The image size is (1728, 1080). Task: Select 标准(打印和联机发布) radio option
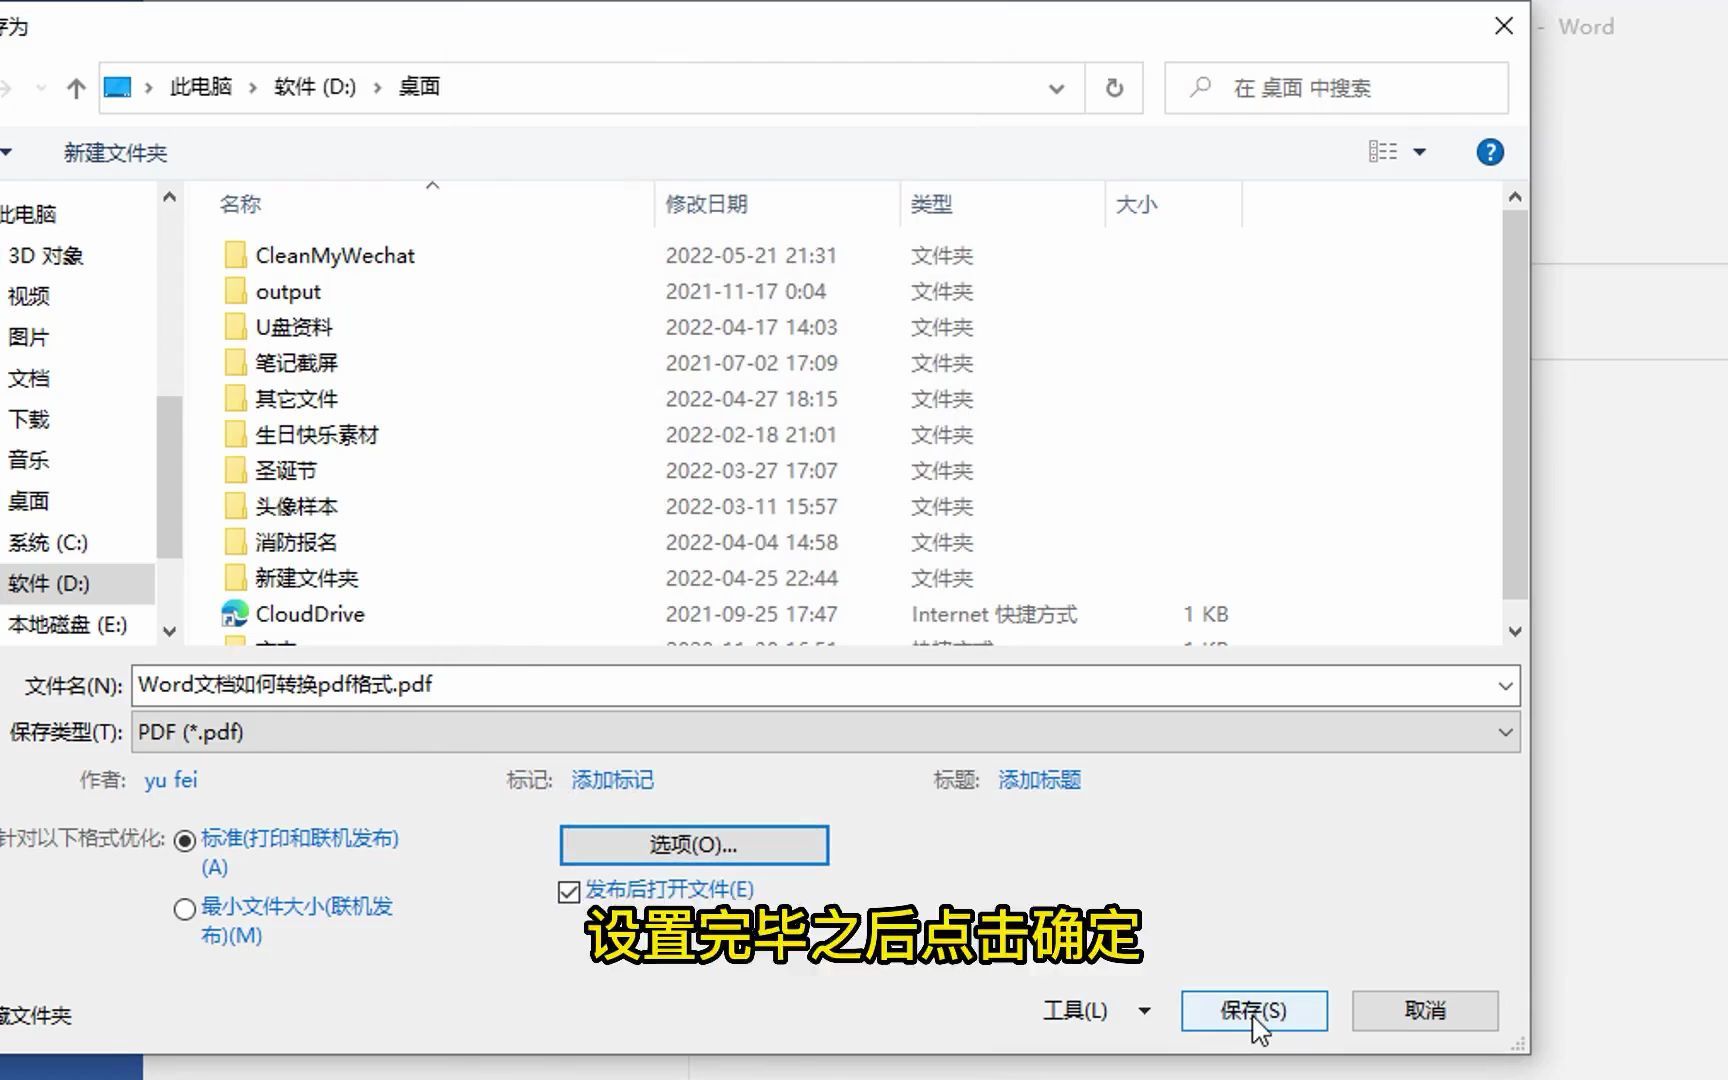pyautogui.click(x=184, y=841)
